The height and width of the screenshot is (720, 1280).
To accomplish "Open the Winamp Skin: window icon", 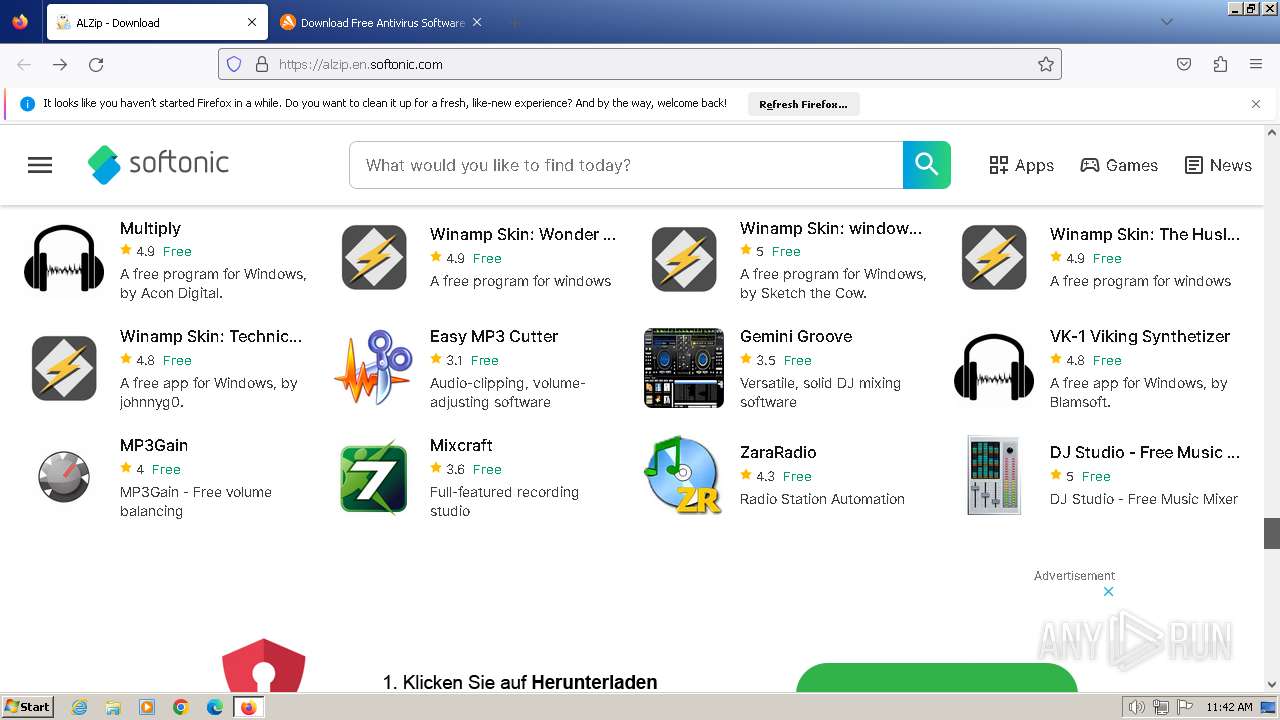I will tap(684, 258).
